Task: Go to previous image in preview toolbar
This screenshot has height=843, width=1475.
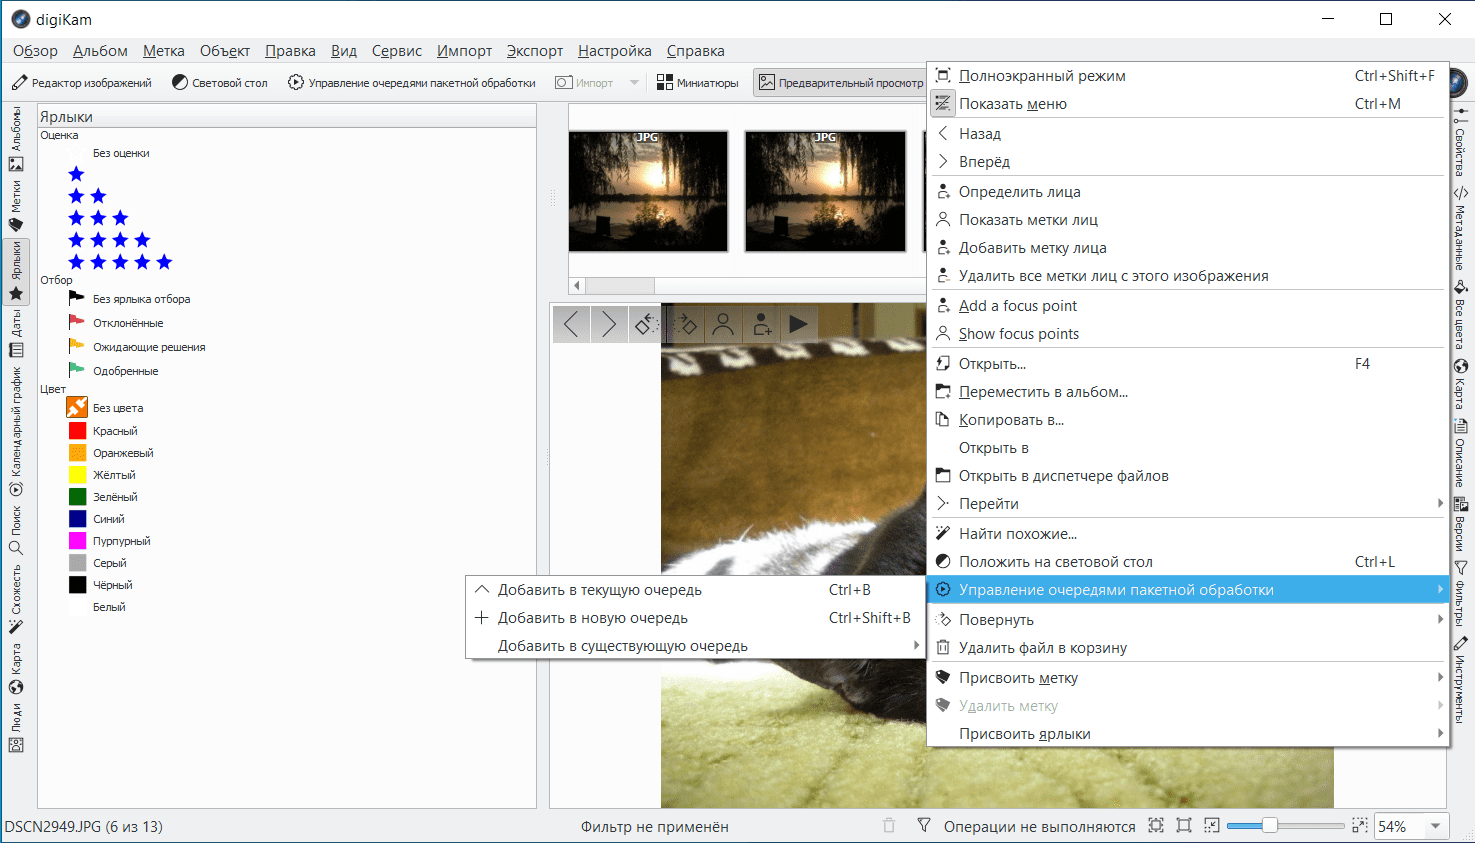Action: (x=571, y=324)
